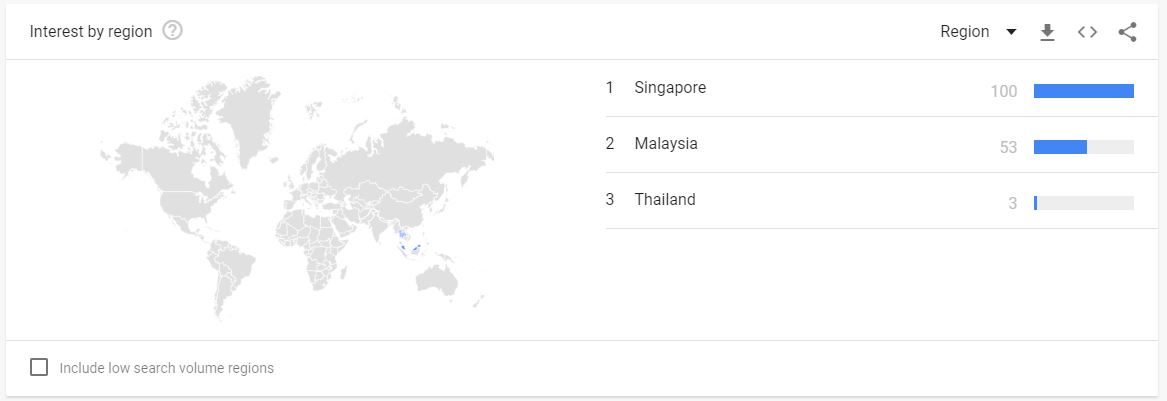This screenshot has width=1167, height=401.
Task: Click Malaysia's score value 53
Action: (x=1008, y=148)
